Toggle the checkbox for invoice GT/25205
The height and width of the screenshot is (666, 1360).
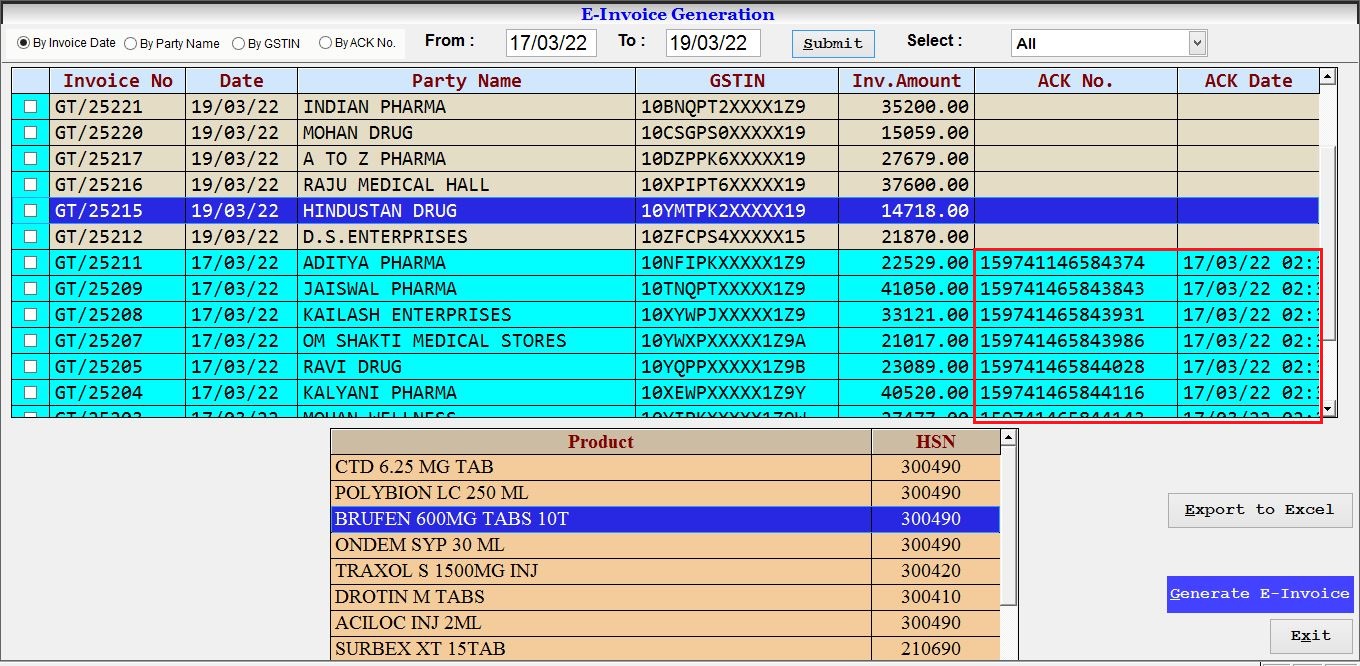pyautogui.click(x=31, y=366)
